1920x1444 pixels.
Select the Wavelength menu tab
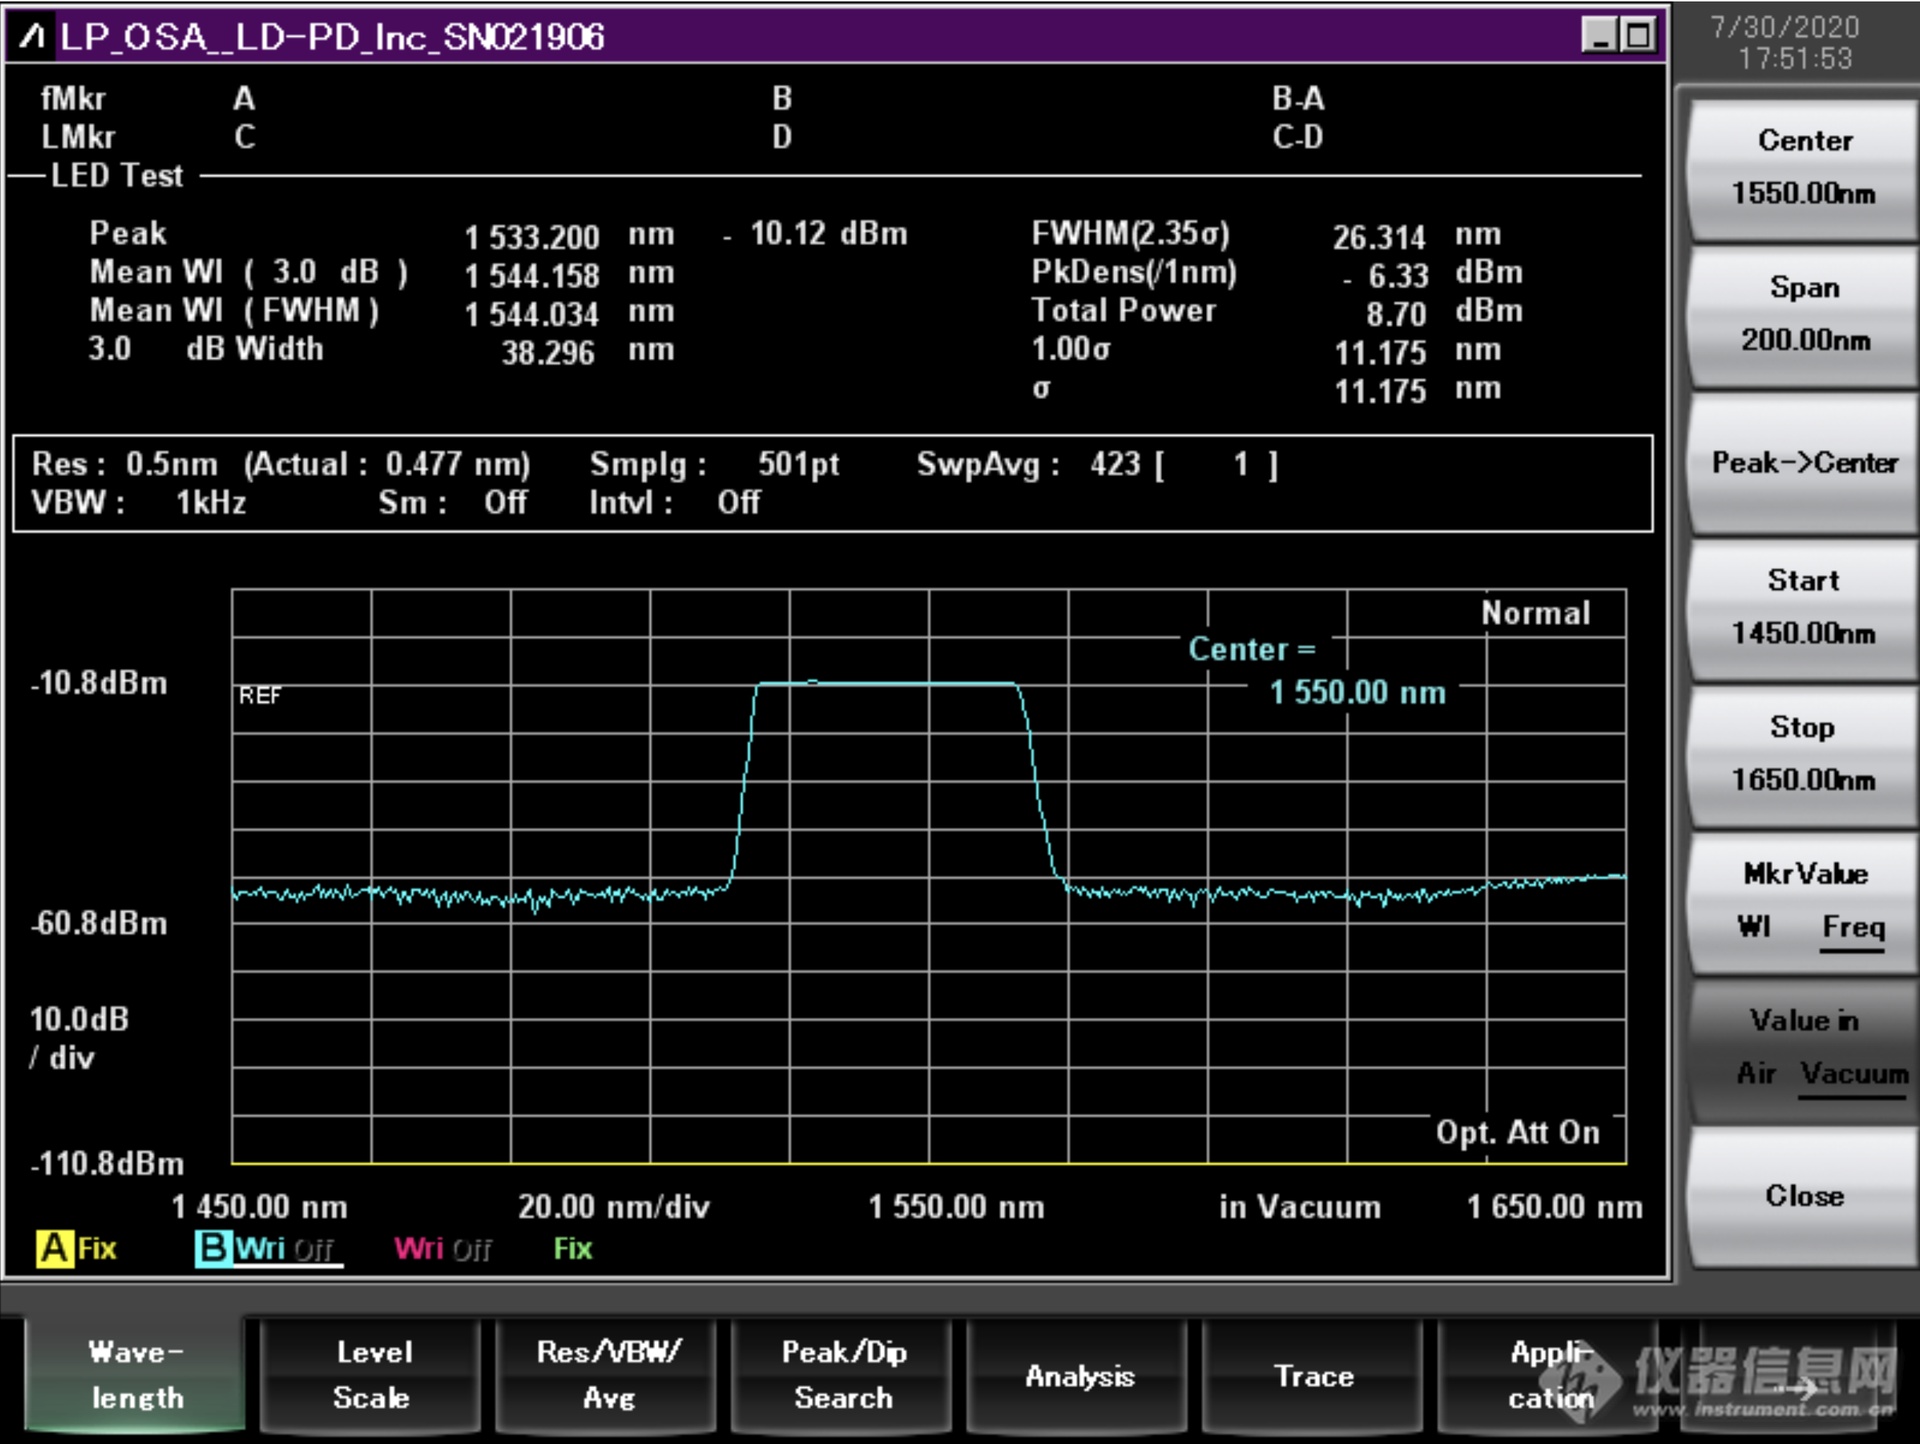click(x=136, y=1375)
